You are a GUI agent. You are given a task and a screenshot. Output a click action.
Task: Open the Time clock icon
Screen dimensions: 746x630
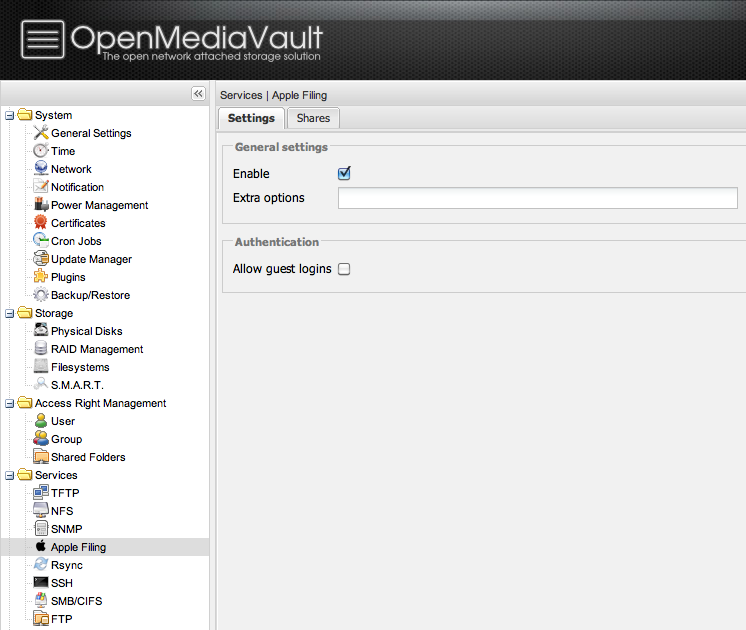click(41, 151)
